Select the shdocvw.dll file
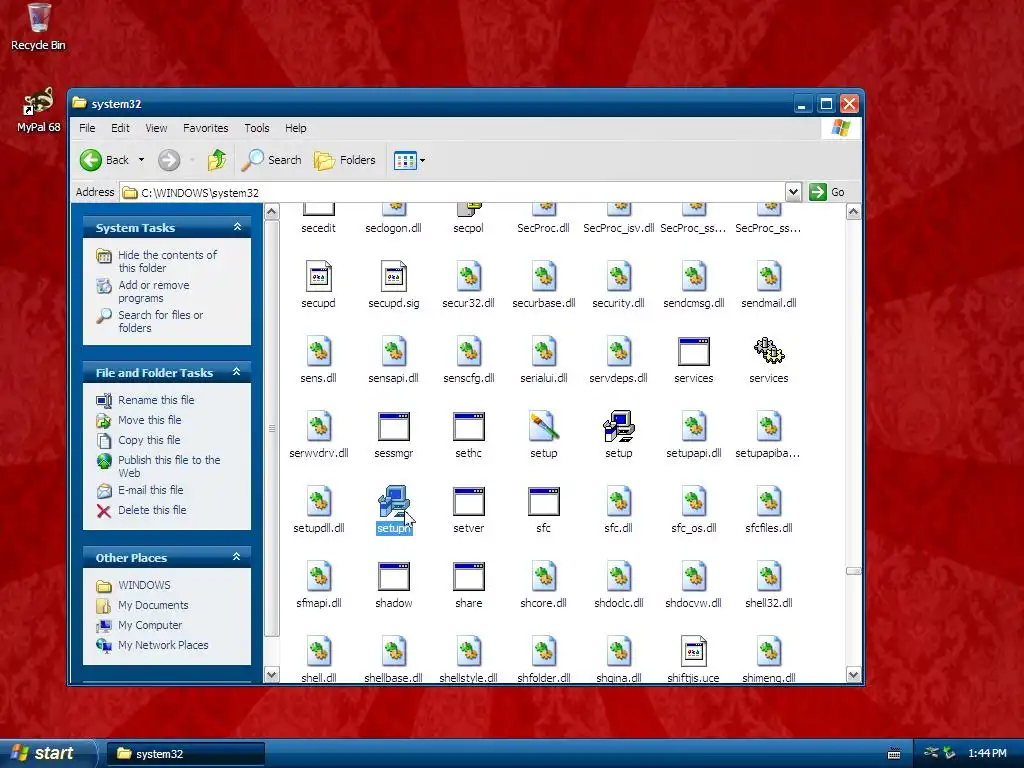Image resolution: width=1024 pixels, height=768 pixels. (694, 586)
